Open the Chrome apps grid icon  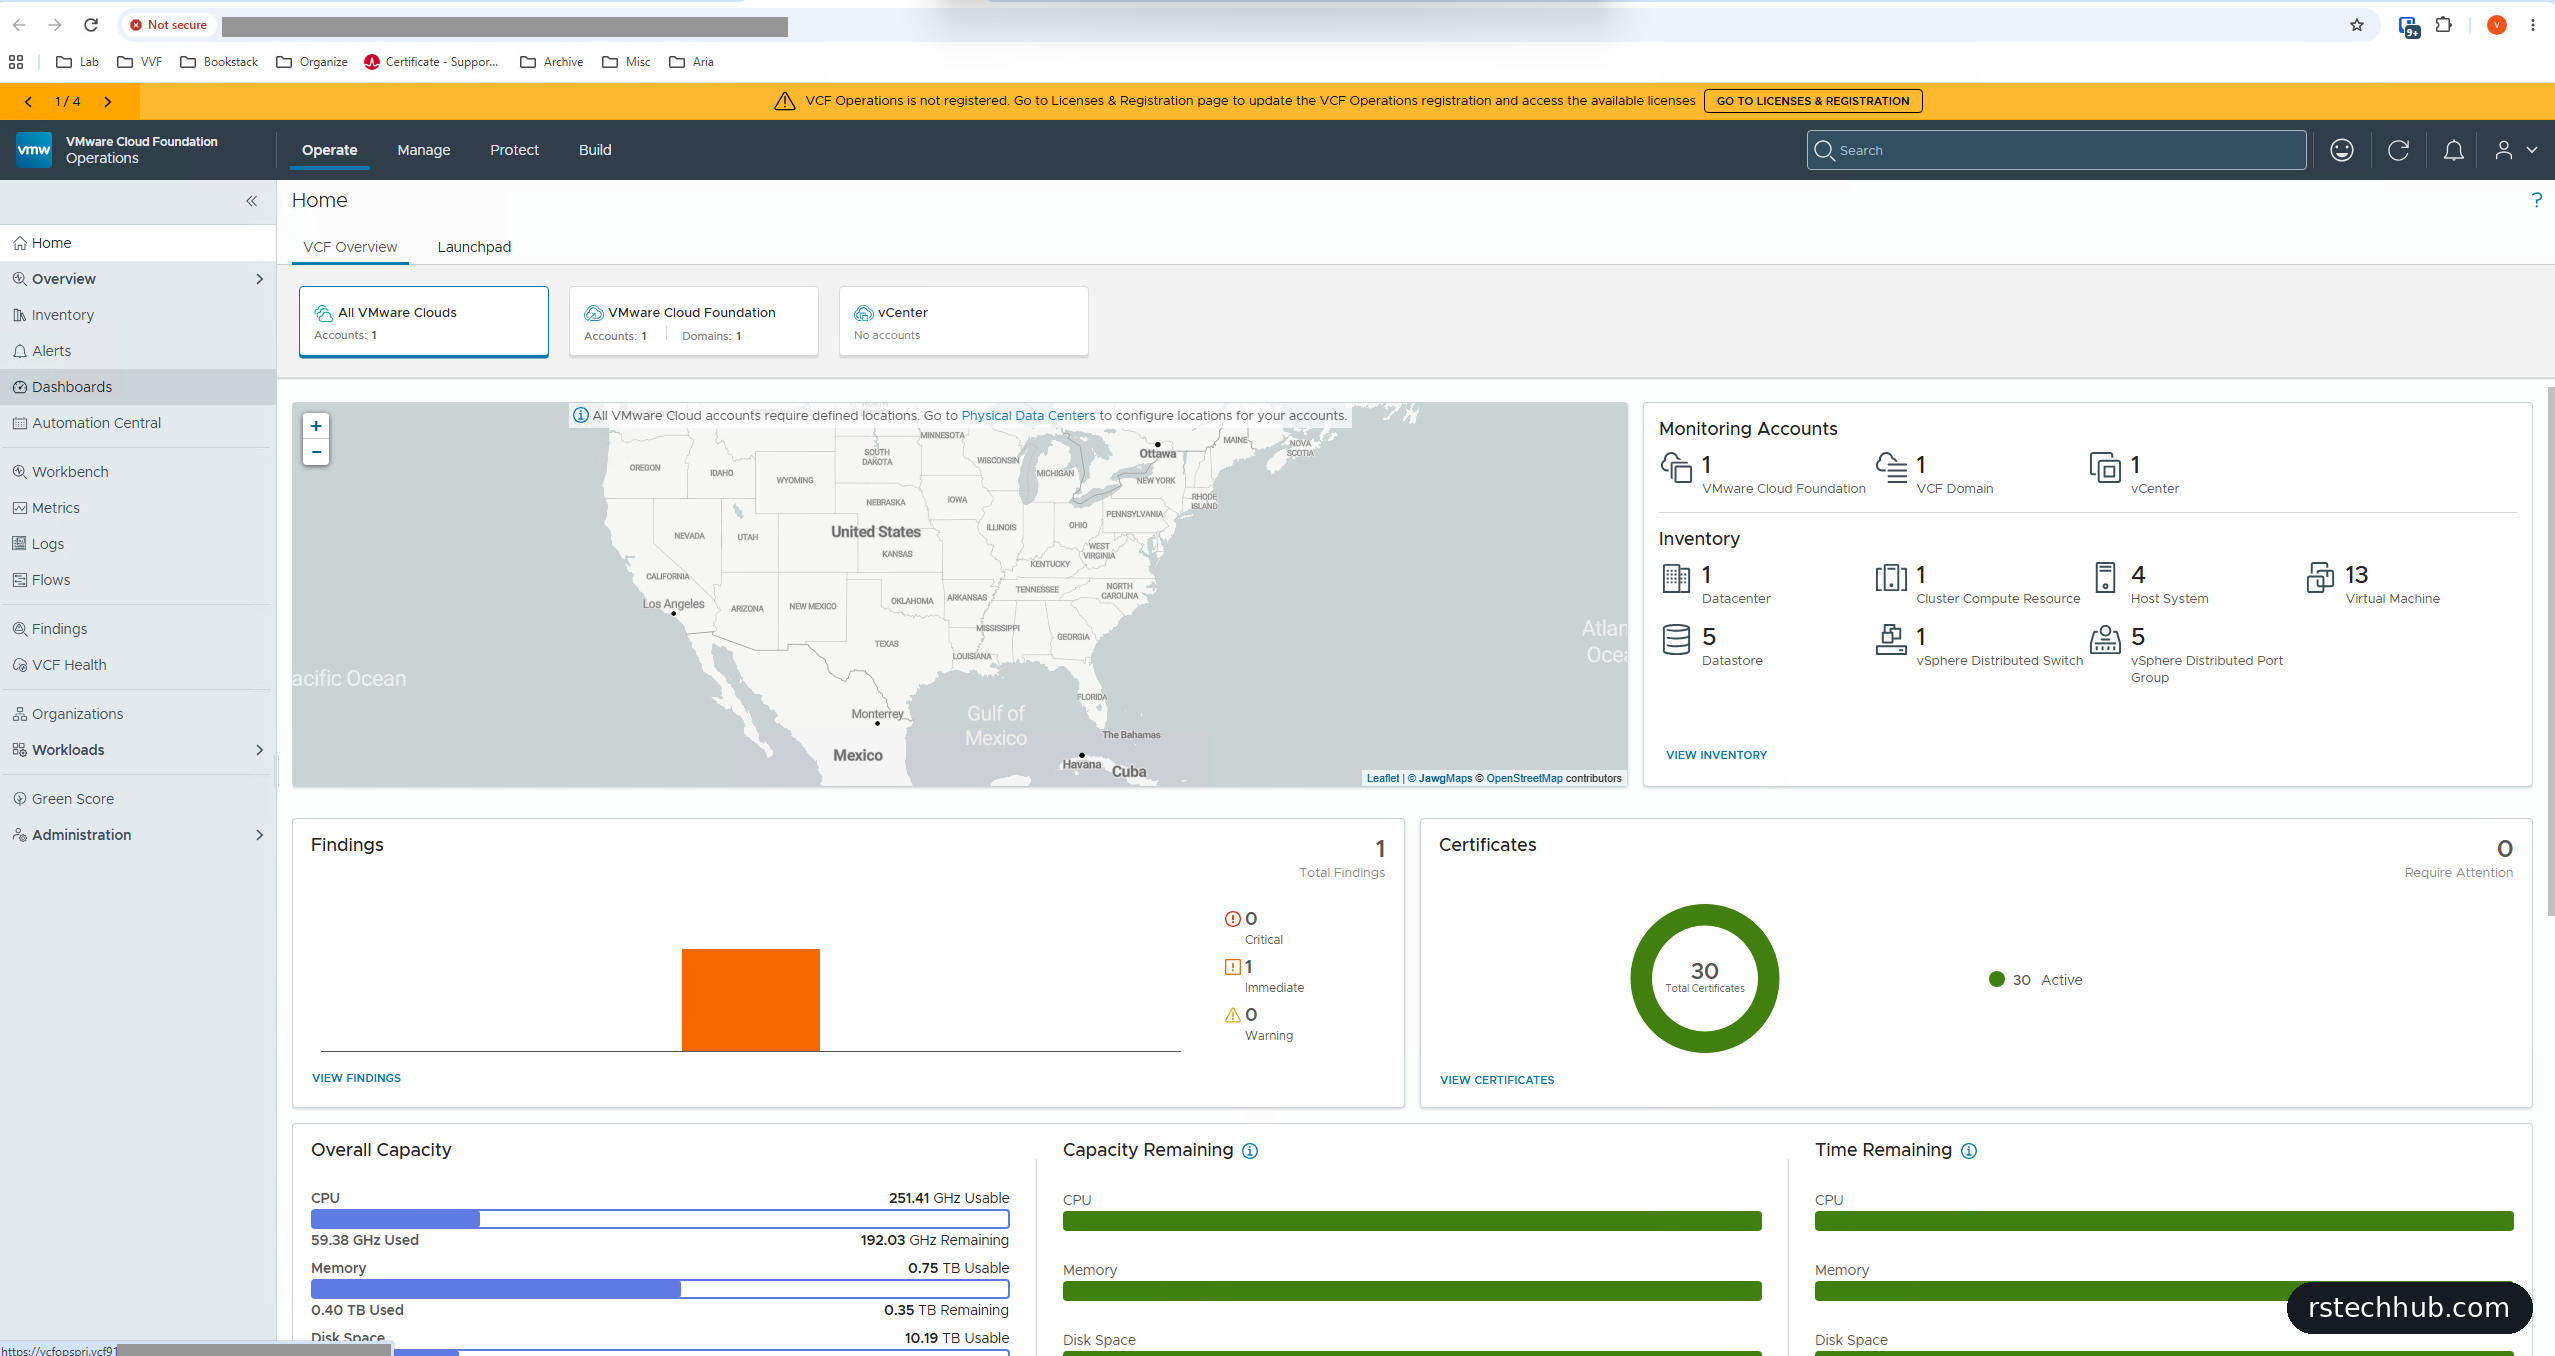click(x=16, y=62)
